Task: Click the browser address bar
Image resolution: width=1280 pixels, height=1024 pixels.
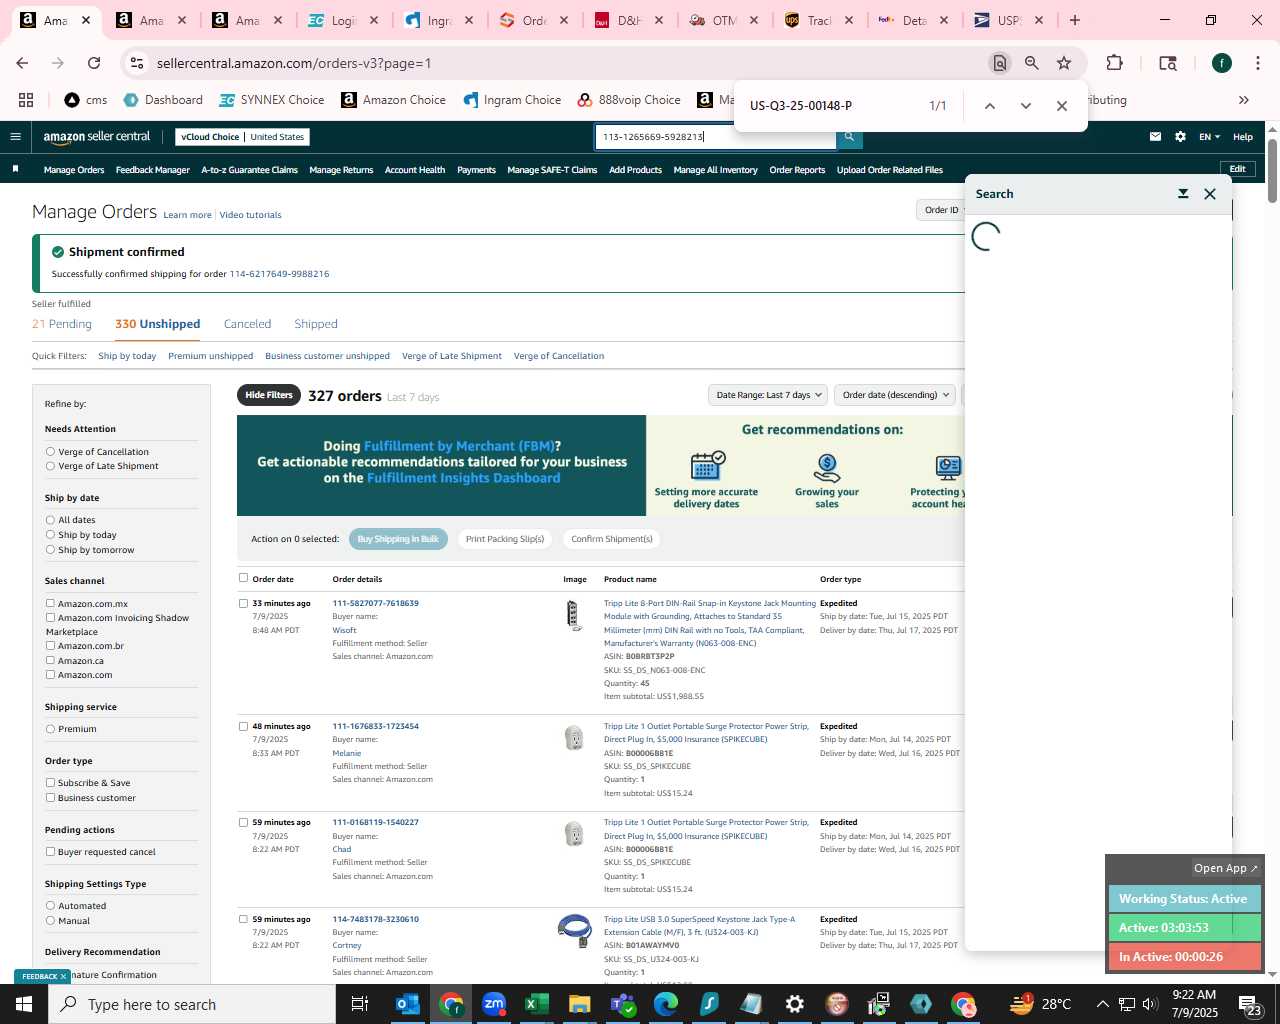Action: [x=568, y=63]
